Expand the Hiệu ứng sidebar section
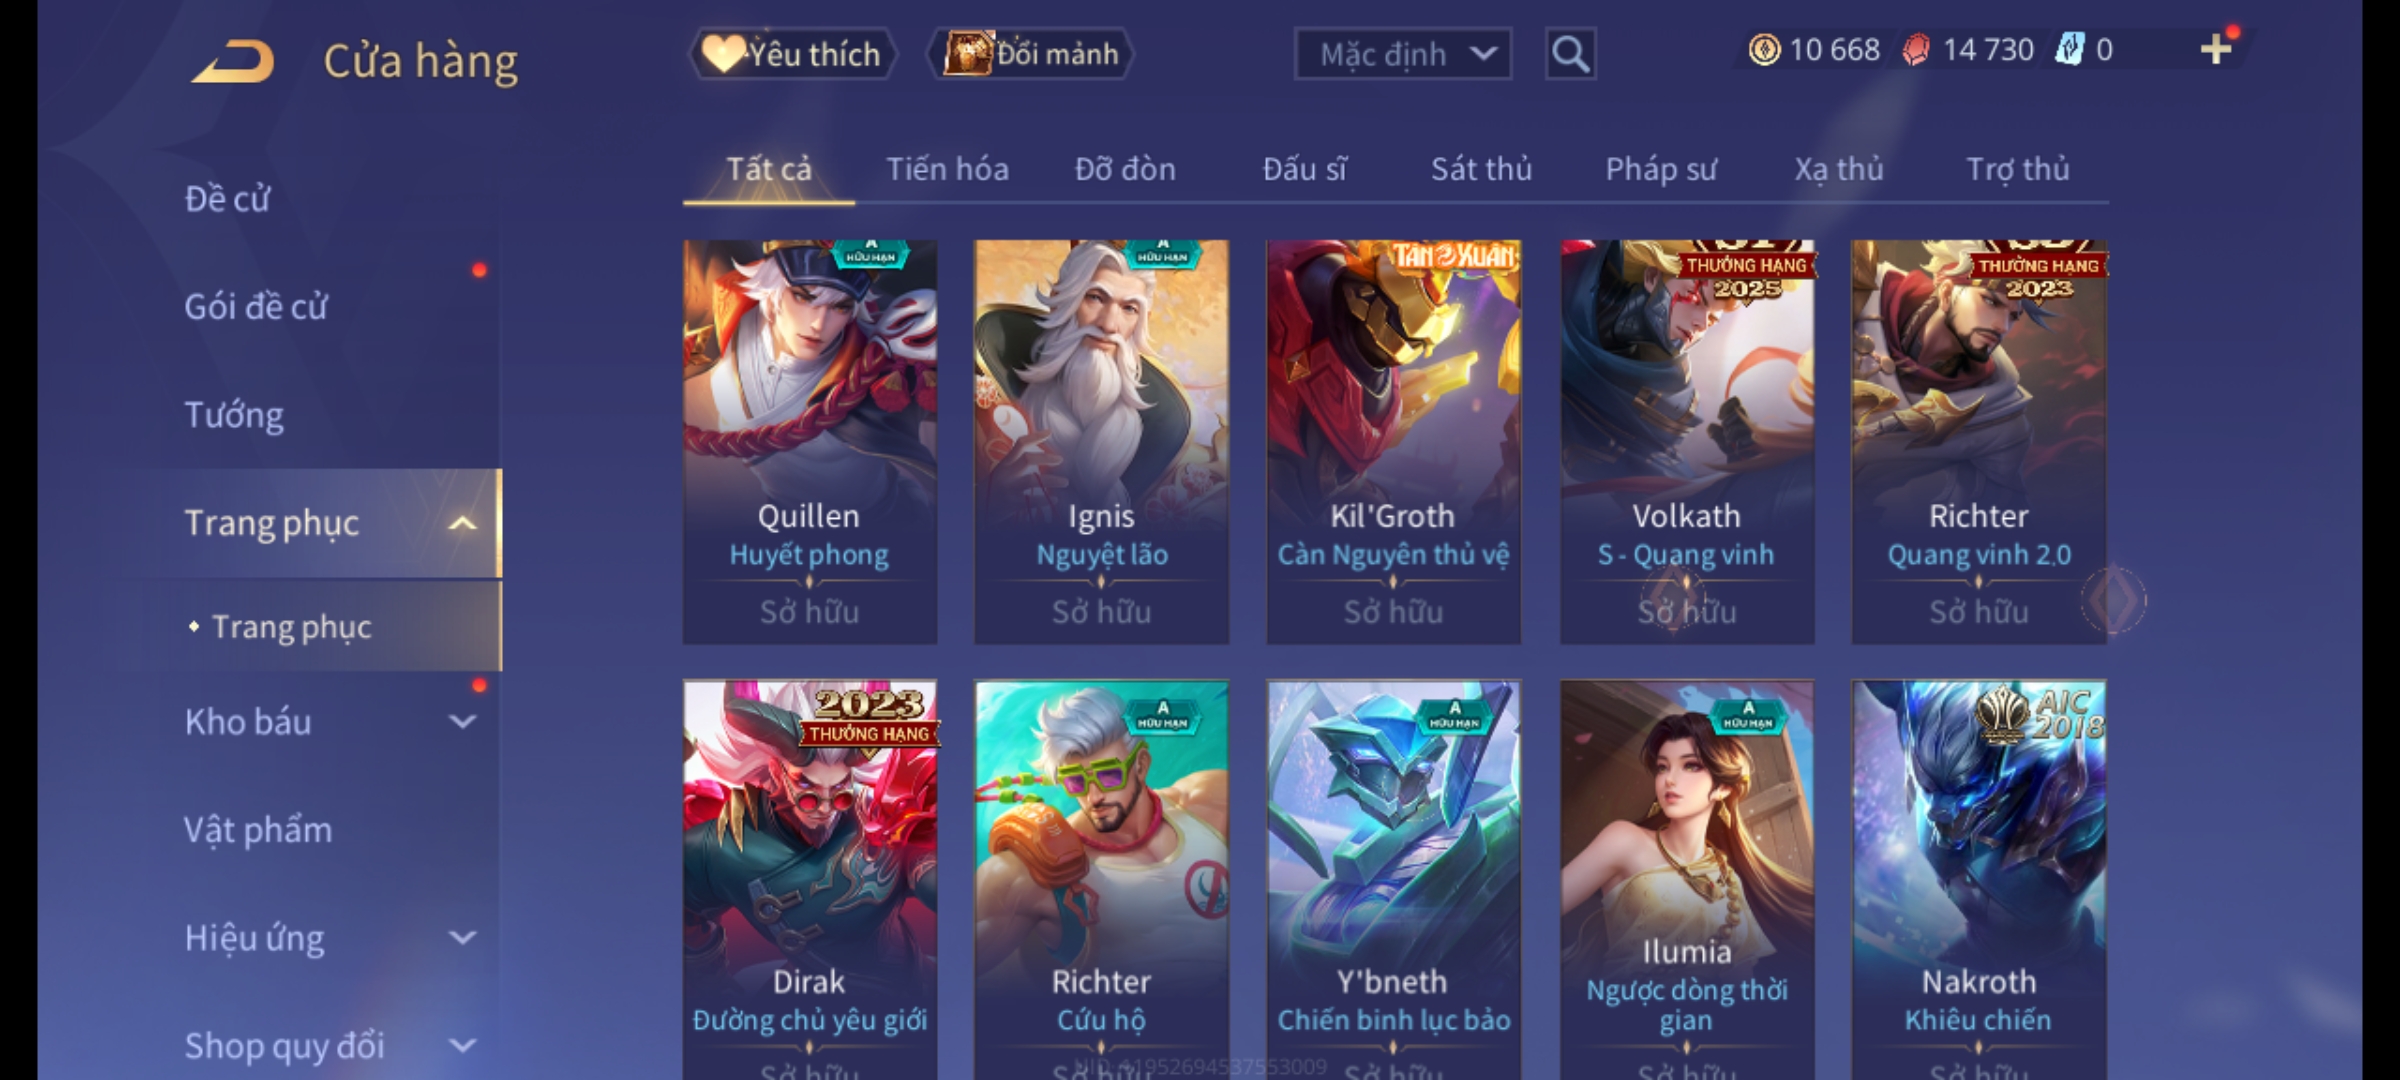The height and width of the screenshot is (1080, 2400). (462, 937)
